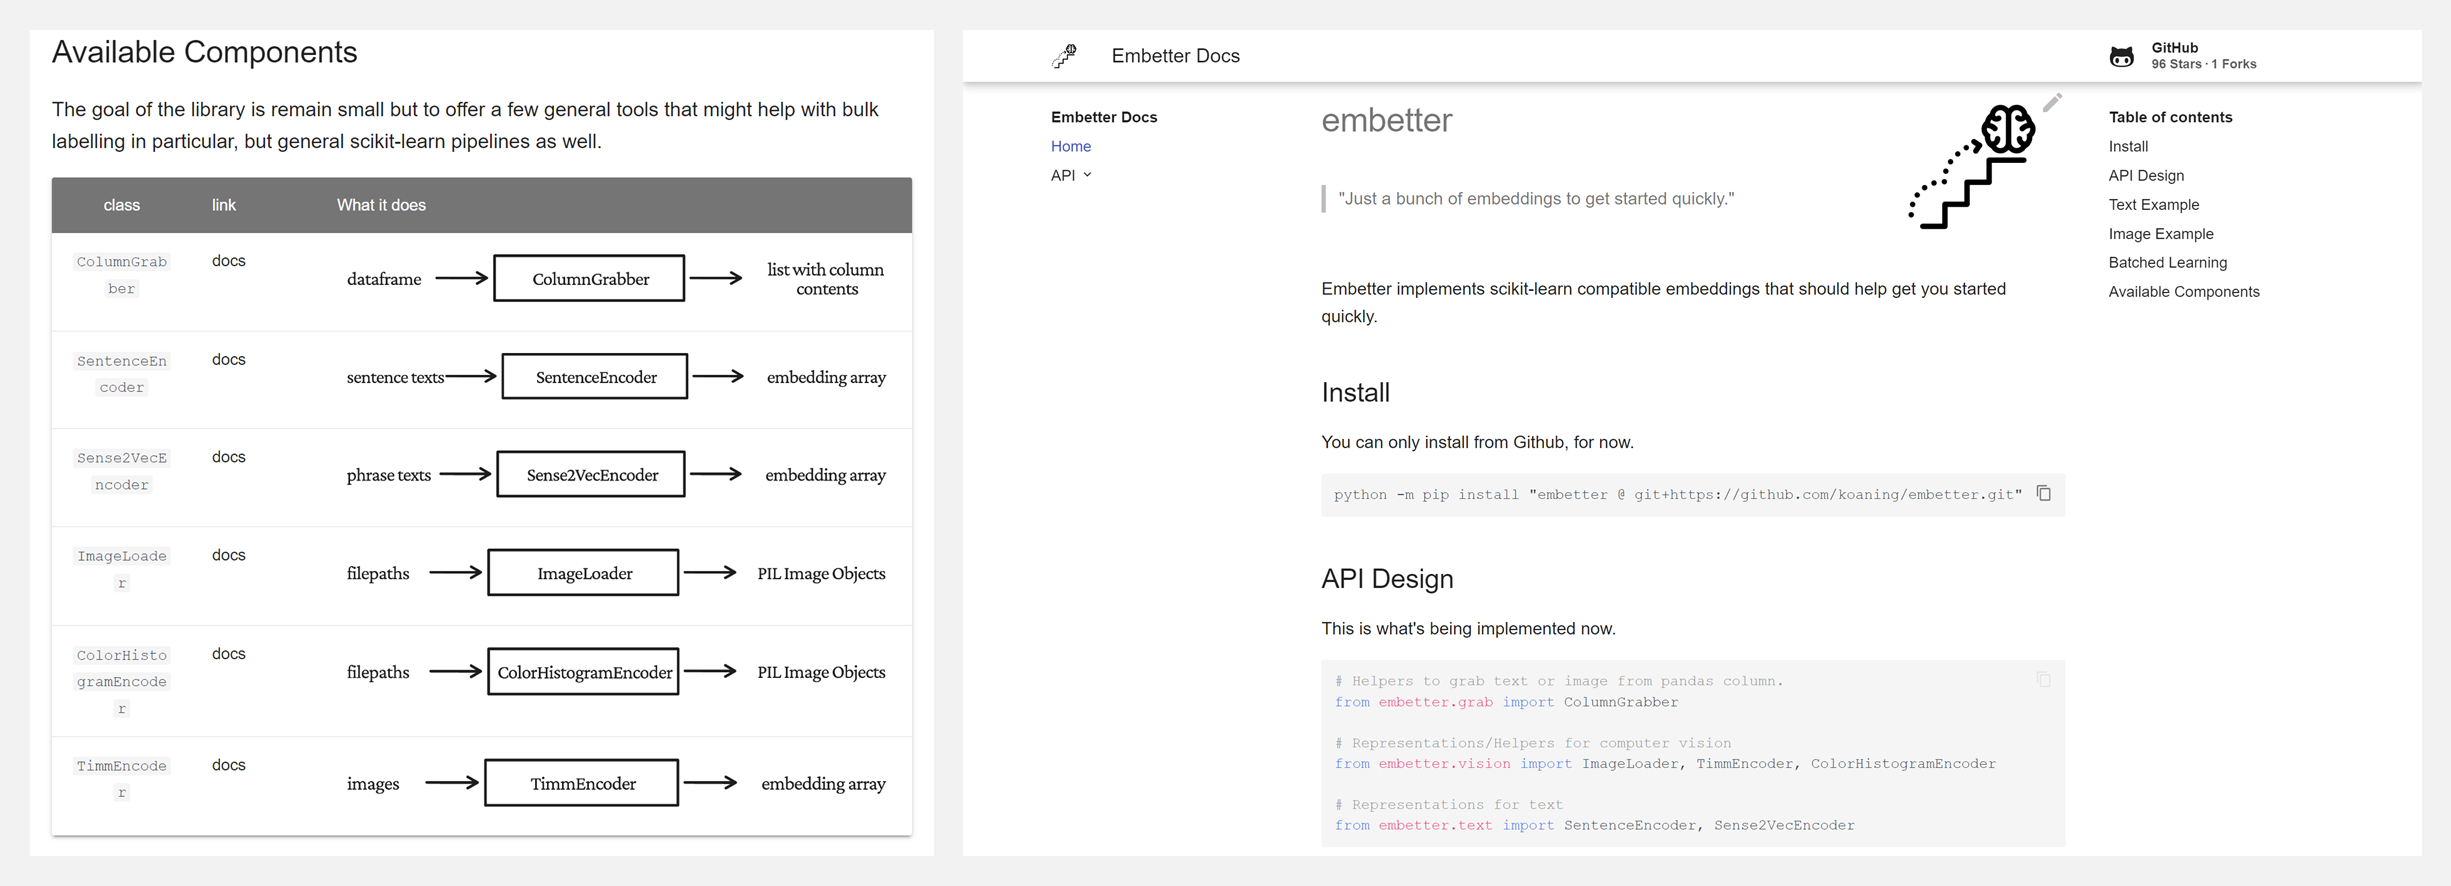Click the ImageLoader class name cell
2451x886 pixels.
click(122, 569)
